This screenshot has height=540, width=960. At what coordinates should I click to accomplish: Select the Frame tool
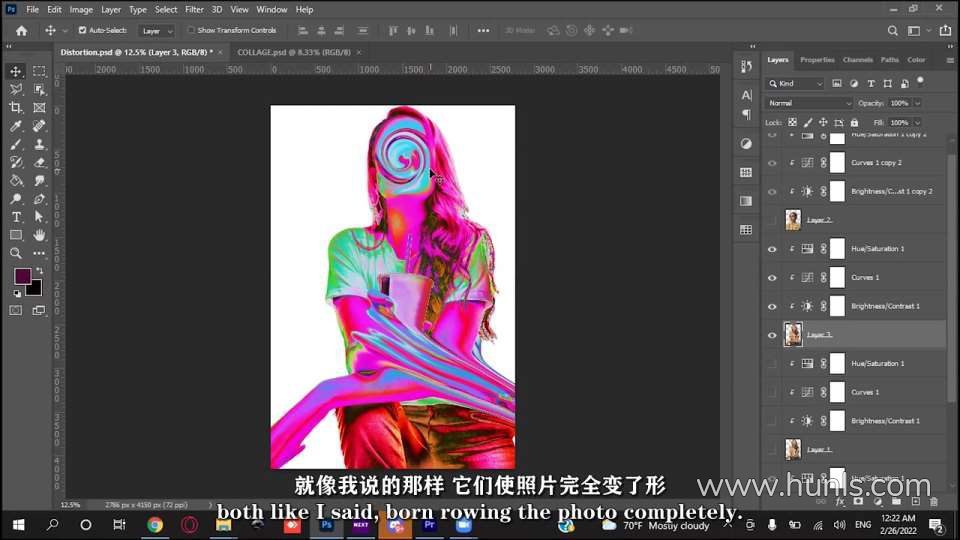coord(39,108)
